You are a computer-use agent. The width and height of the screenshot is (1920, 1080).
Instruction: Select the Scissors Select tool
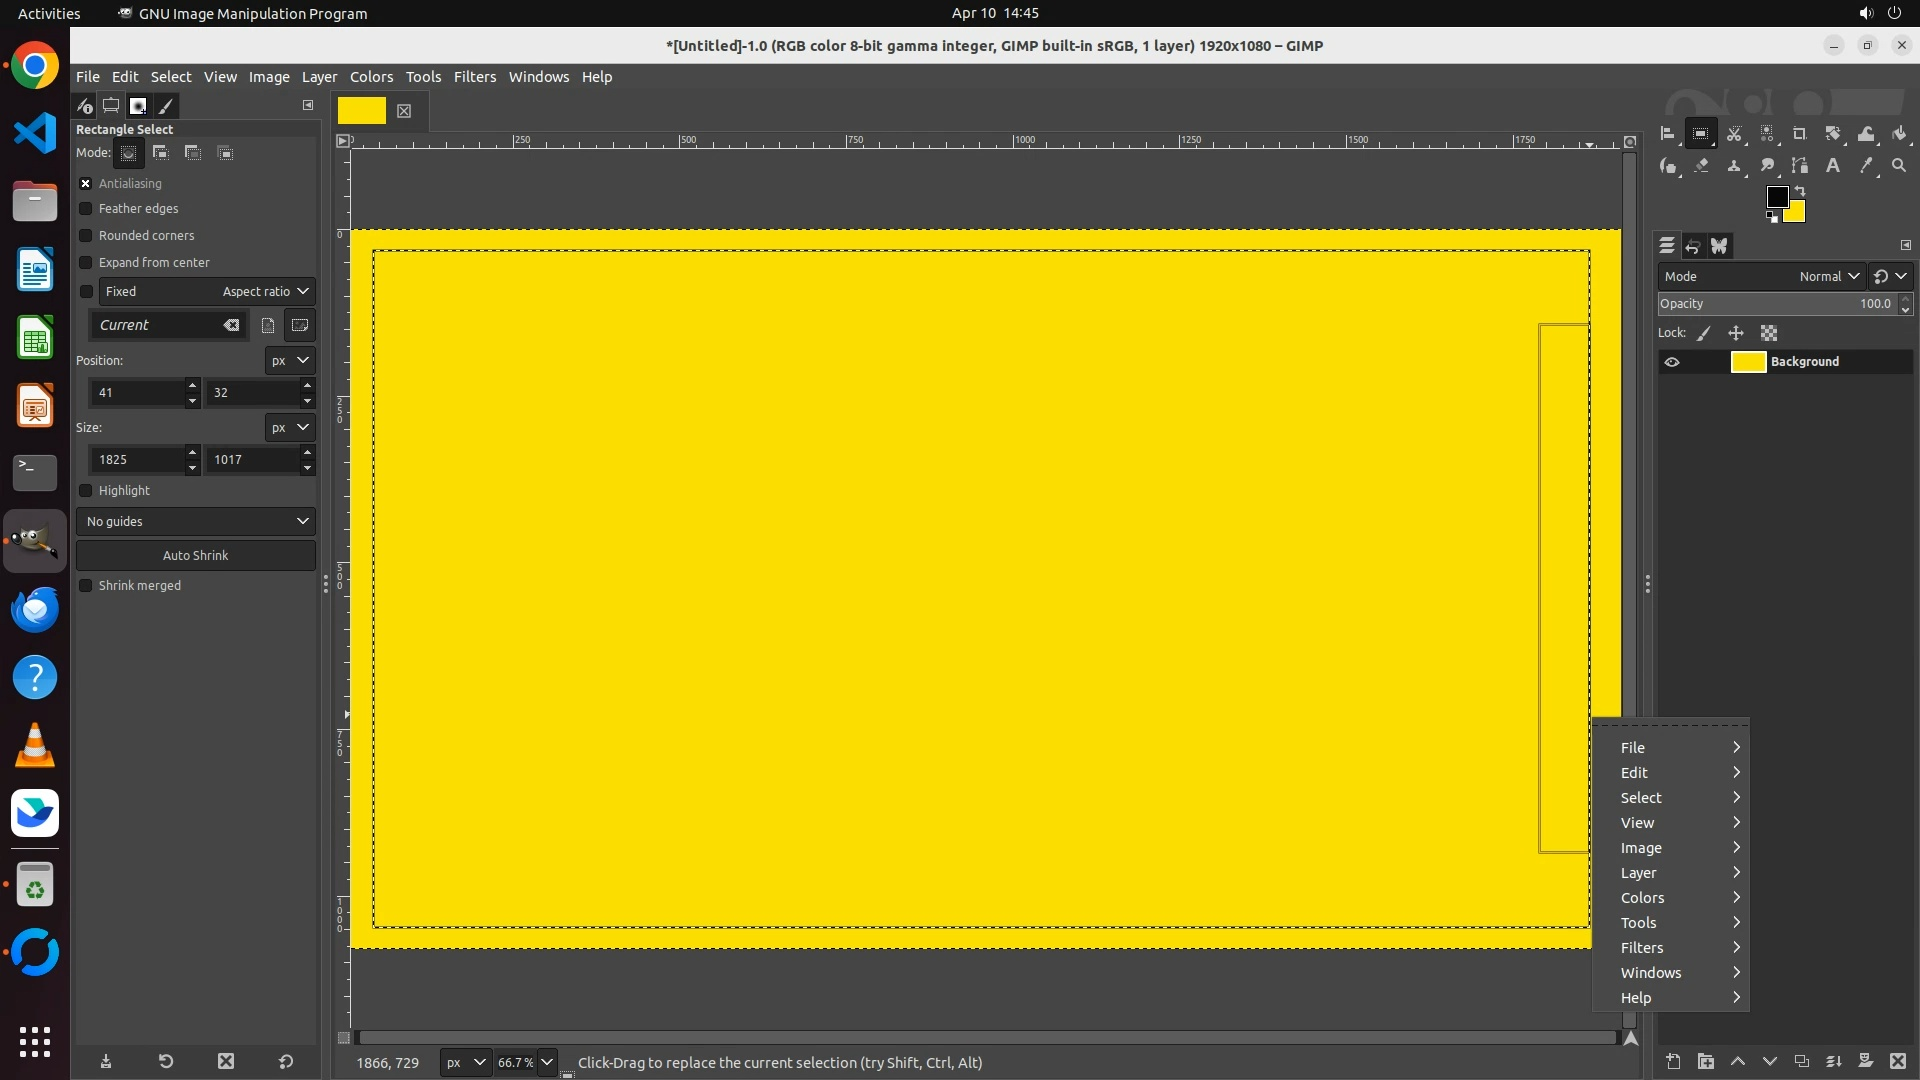click(x=1734, y=134)
